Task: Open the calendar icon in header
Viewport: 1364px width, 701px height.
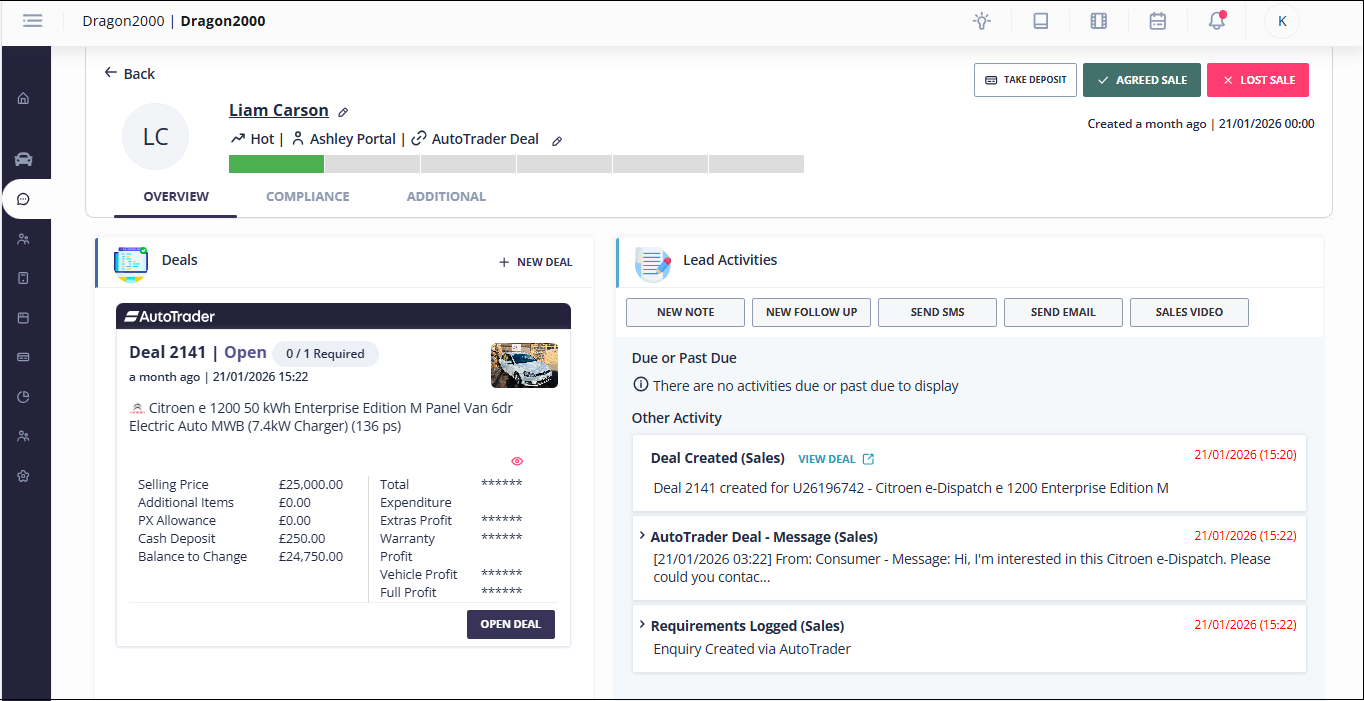Action: (x=1157, y=21)
